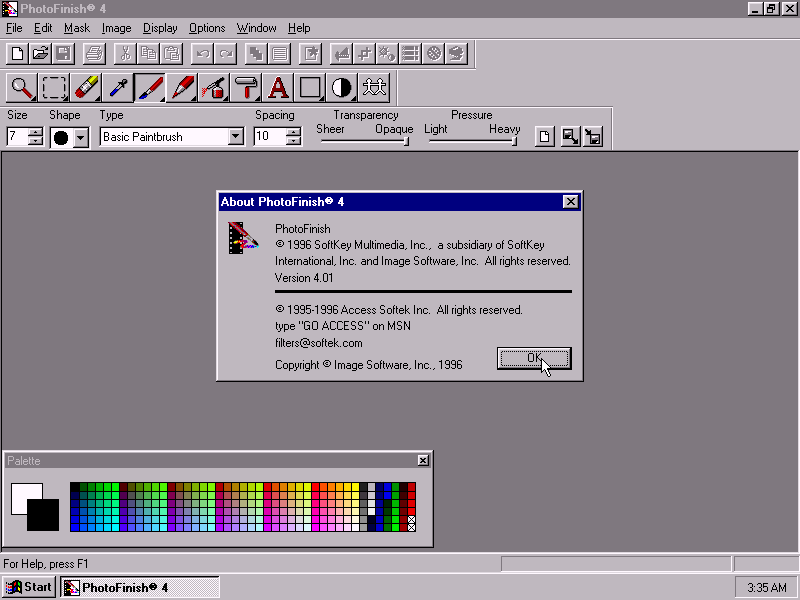The height and width of the screenshot is (600, 800).
Task: Click the Open folder toolbar icon
Action: coord(40,54)
